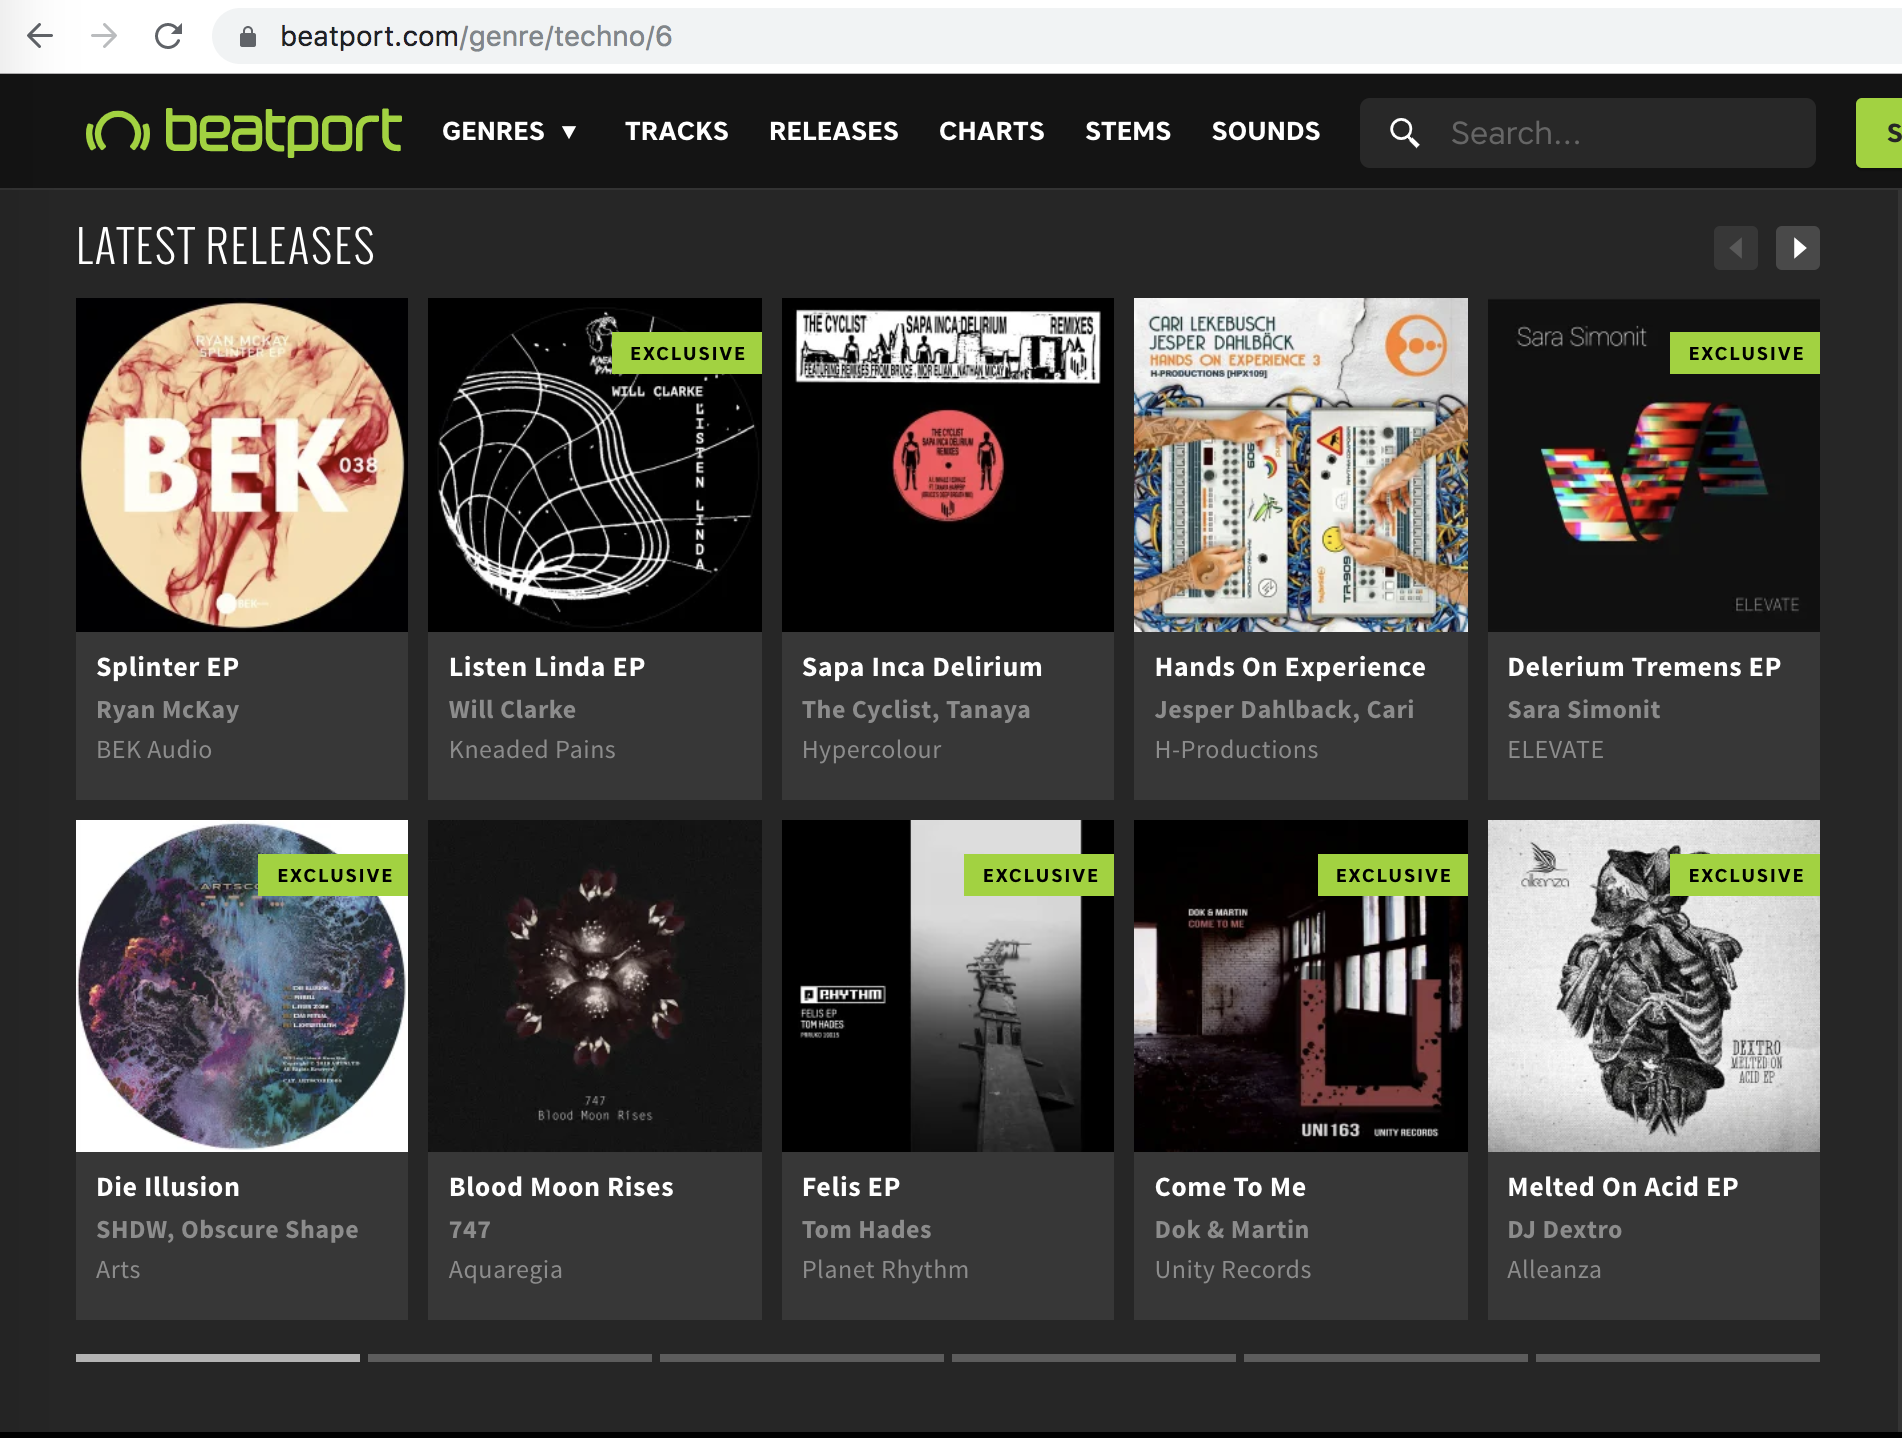Open the Melted On Acid EP title link
1902x1438 pixels.
(x=1623, y=1187)
